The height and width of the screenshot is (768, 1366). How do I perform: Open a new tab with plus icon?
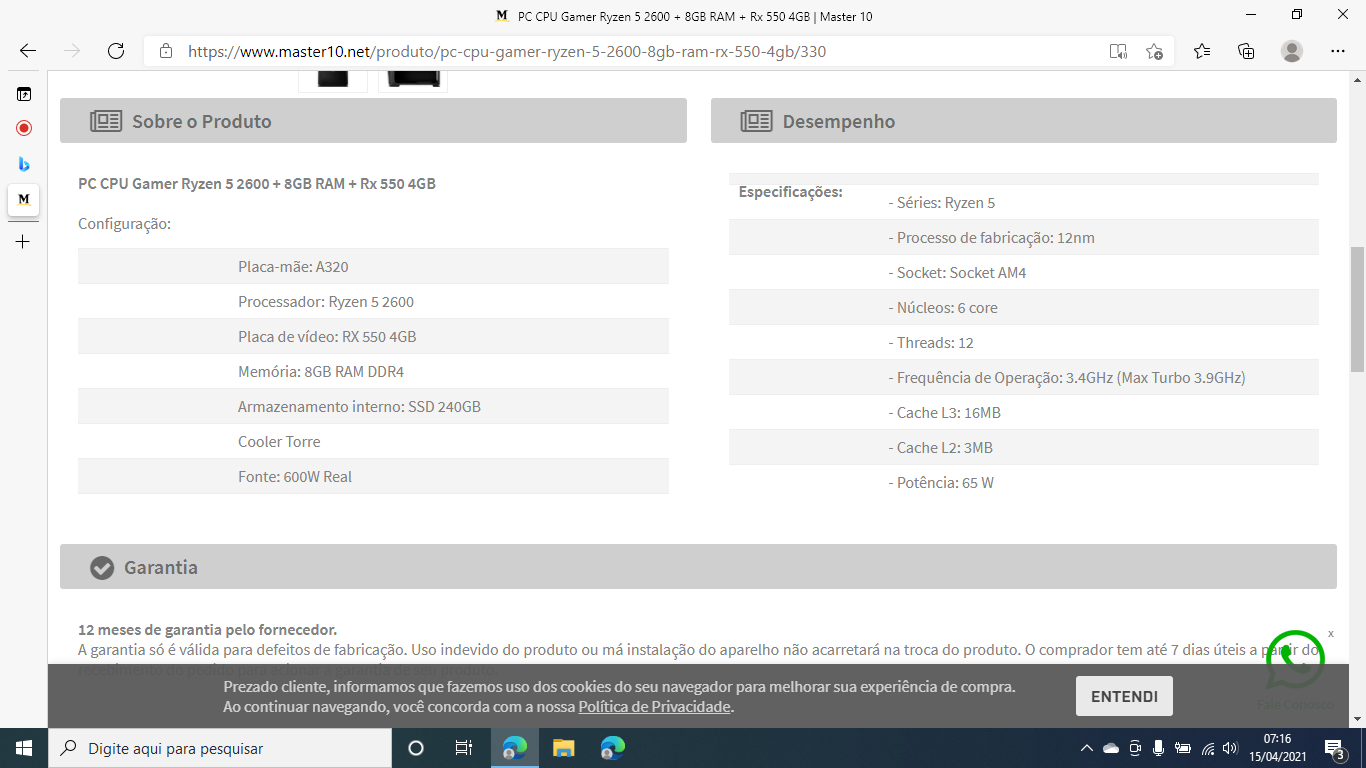click(24, 241)
